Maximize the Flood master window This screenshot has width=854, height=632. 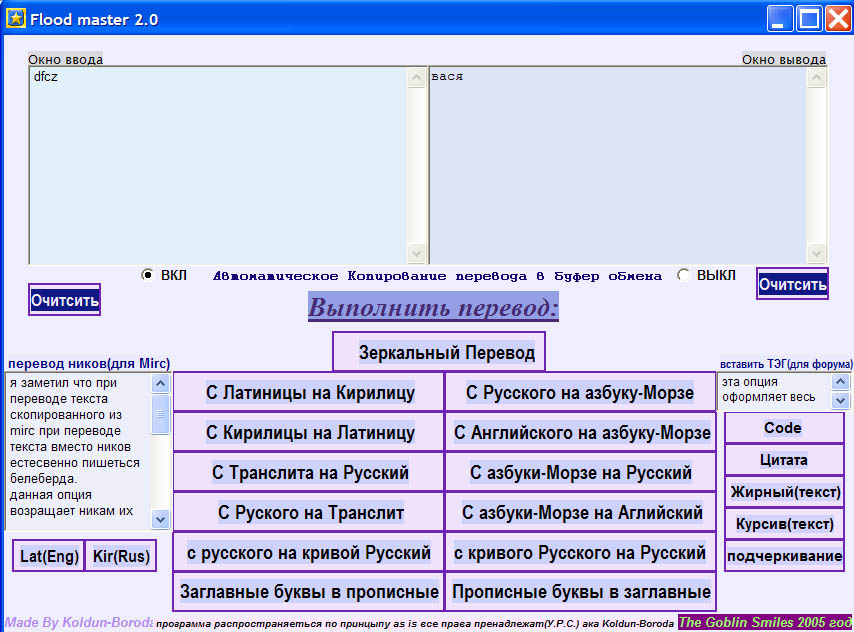click(x=809, y=19)
